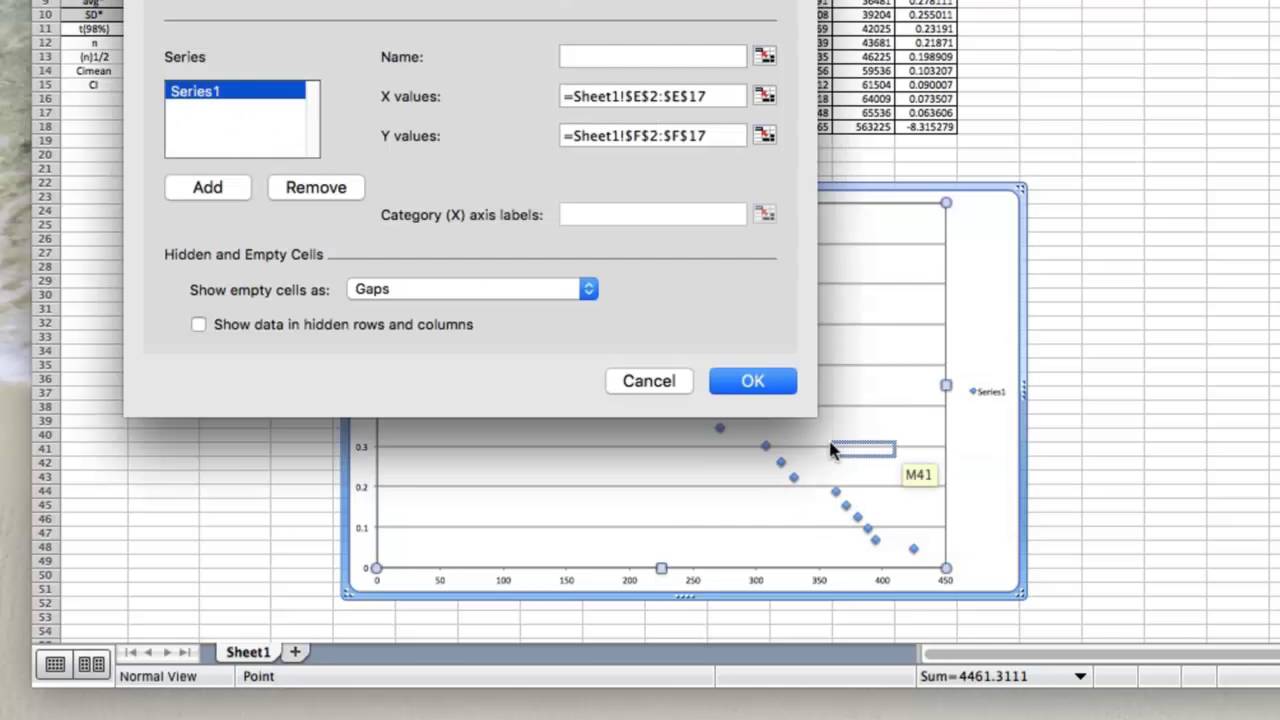The height and width of the screenshot is (720, 1280).
Task: Click the horizontal scrollbar of the spreadsheet
Action: [x=1100, y=653]
